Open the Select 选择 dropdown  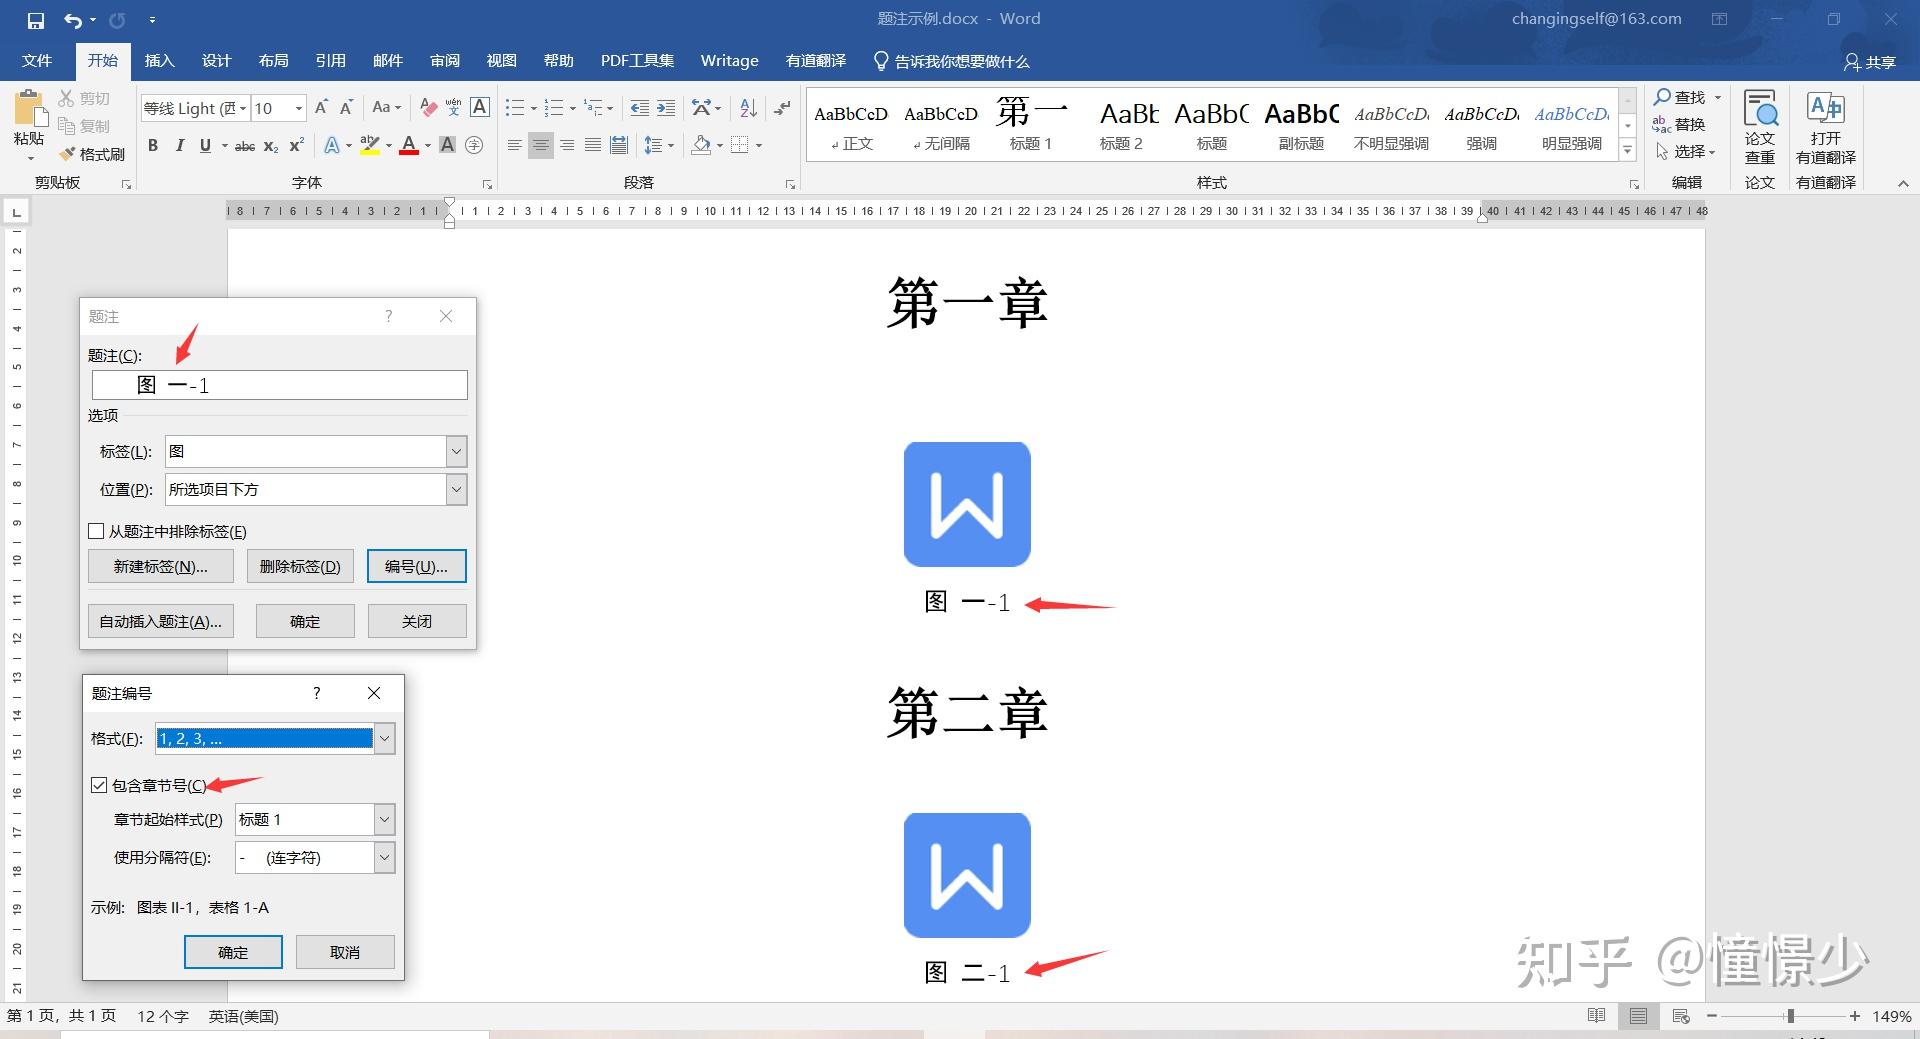[x=1686, y=152]
